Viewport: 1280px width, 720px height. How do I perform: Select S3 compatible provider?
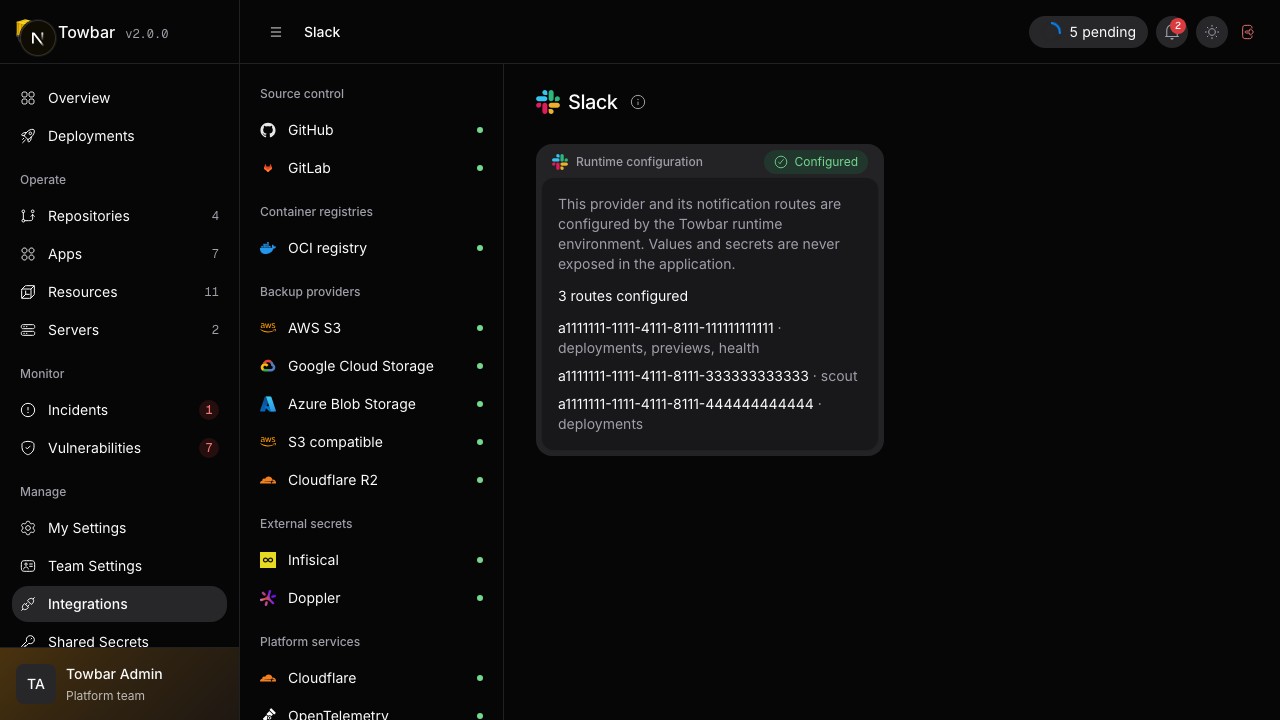pos(371,442)
